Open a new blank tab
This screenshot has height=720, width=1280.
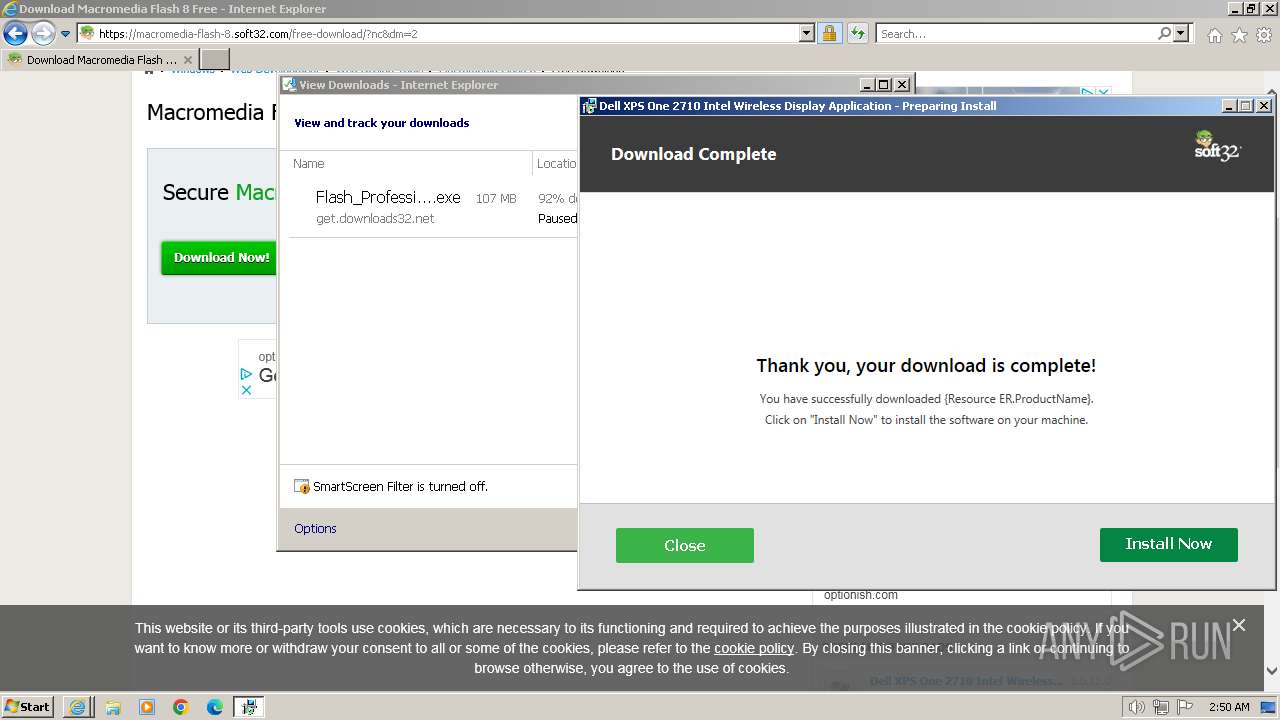click(x=215, y=59)
